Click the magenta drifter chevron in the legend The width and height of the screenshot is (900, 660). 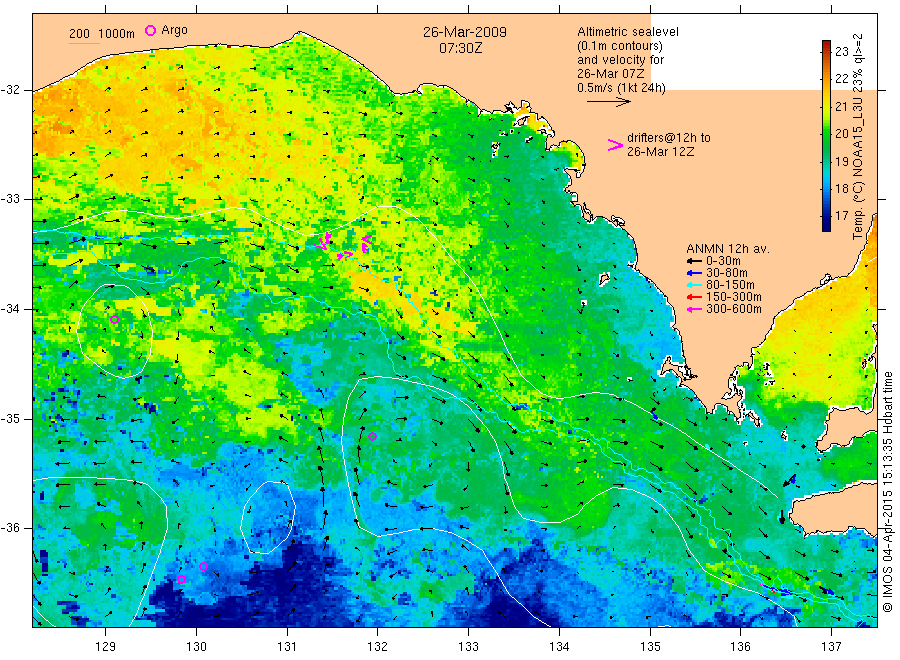(x=615, y=145)
